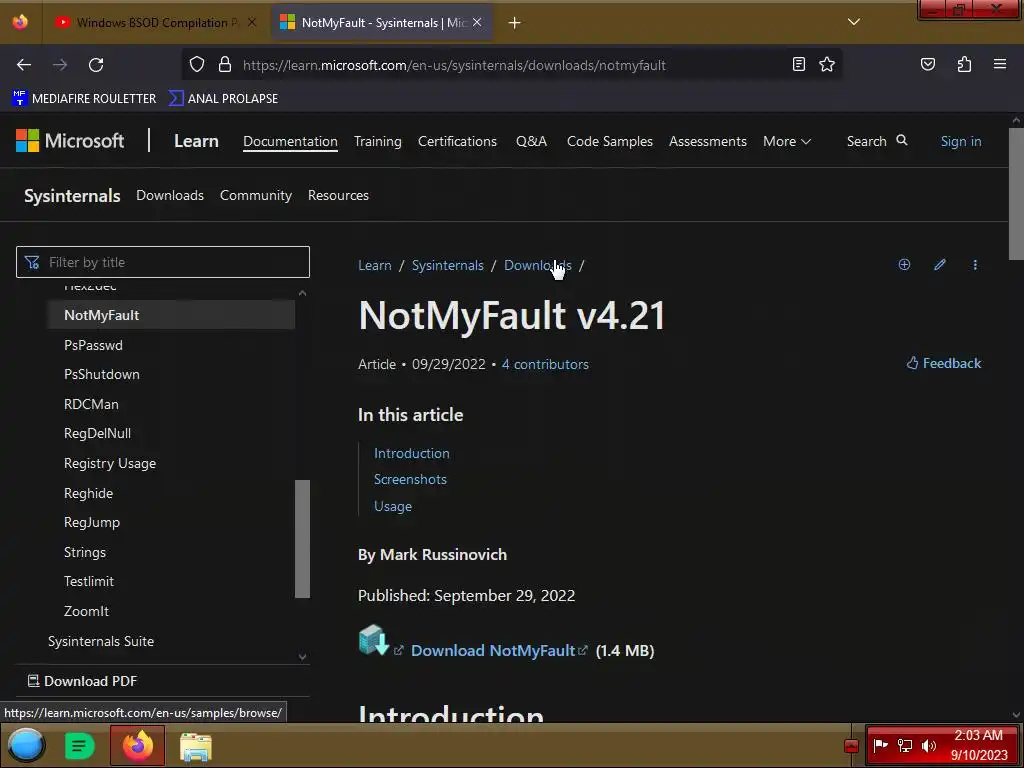Image resolution: width=1024 pixels, height=768 pixels.
Task: Select NotMyFault in the sidebar tree
Action: (x=171, y=315)
